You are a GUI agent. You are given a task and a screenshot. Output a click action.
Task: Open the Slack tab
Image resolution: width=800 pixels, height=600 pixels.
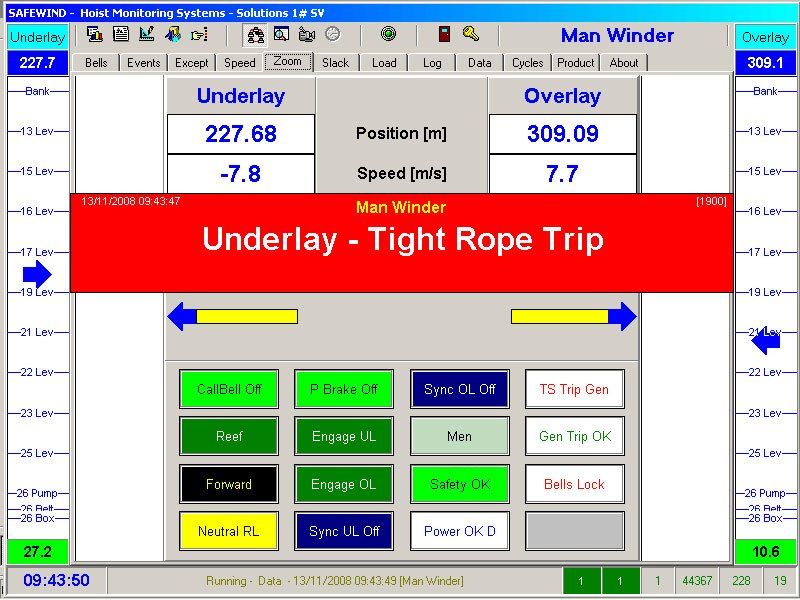335,63
